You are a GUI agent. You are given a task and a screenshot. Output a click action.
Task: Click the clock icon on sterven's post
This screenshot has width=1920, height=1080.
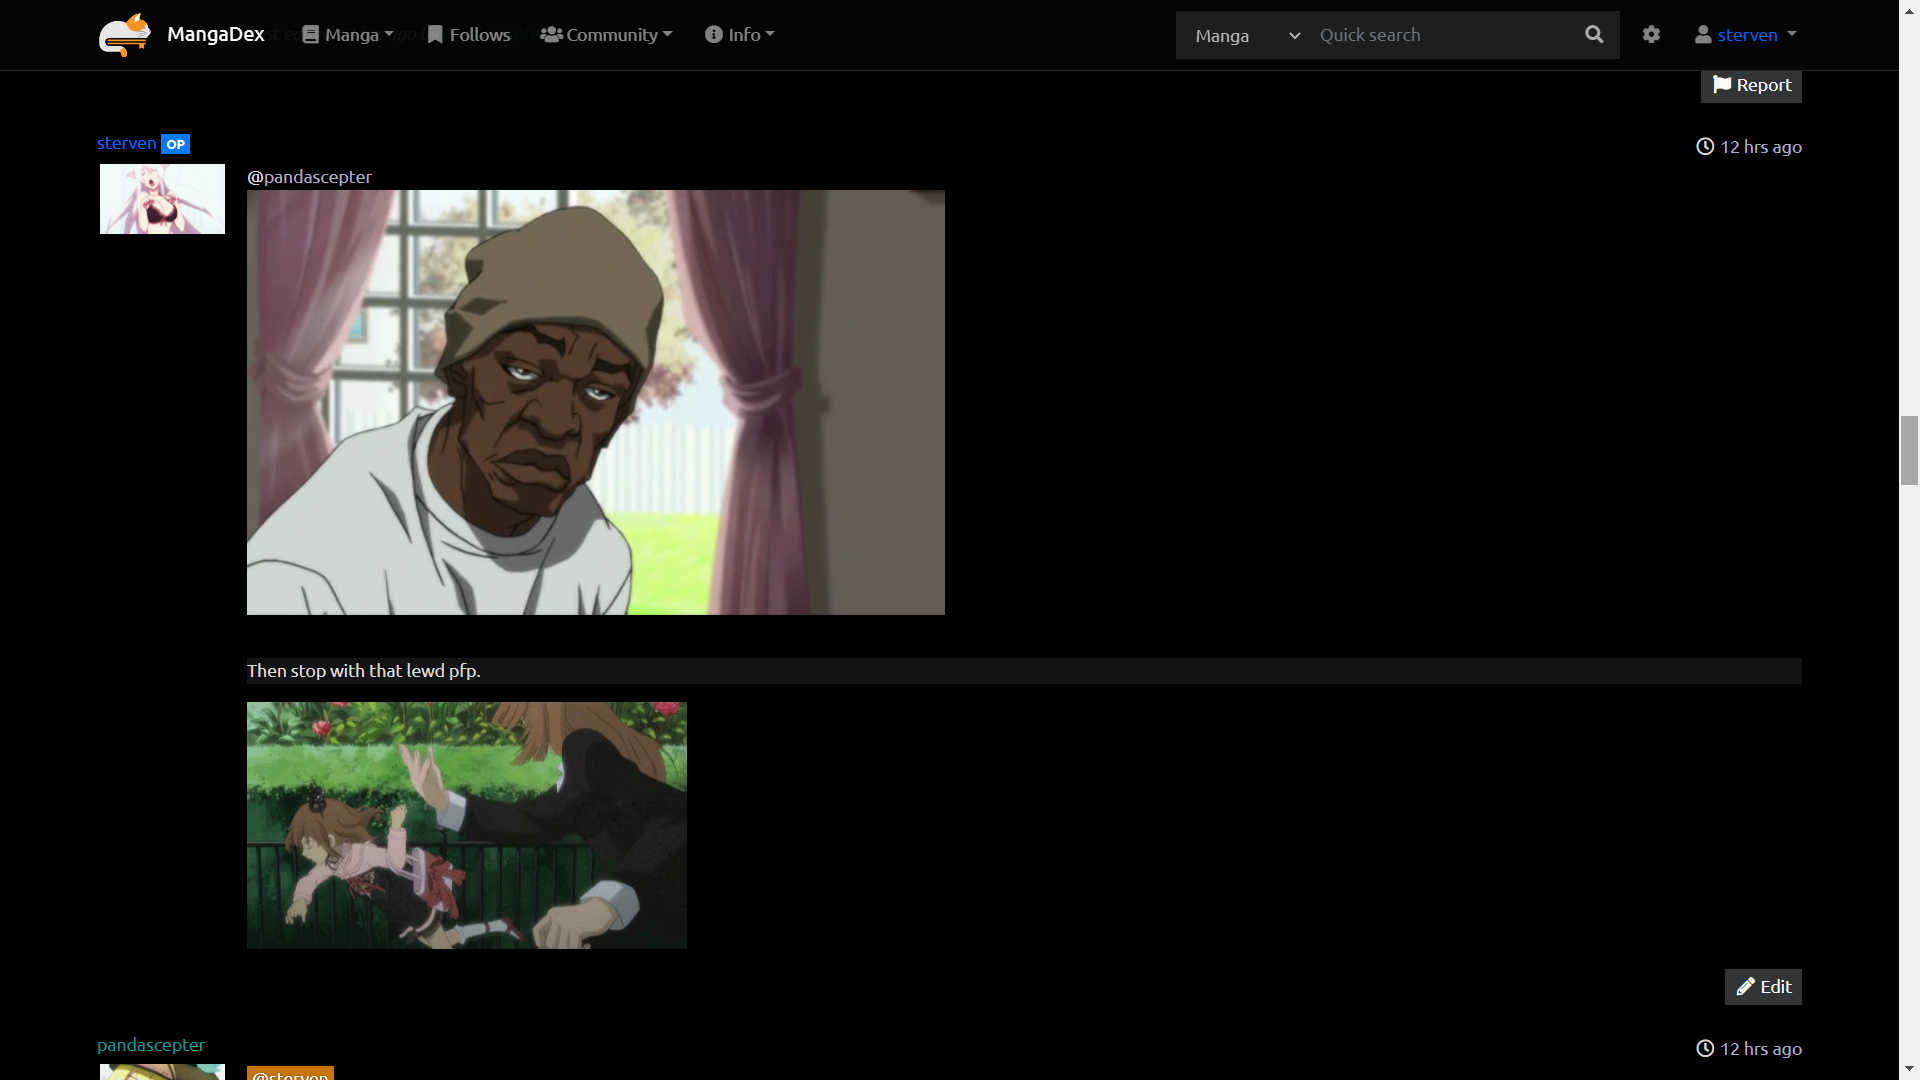coord(1705,147)
